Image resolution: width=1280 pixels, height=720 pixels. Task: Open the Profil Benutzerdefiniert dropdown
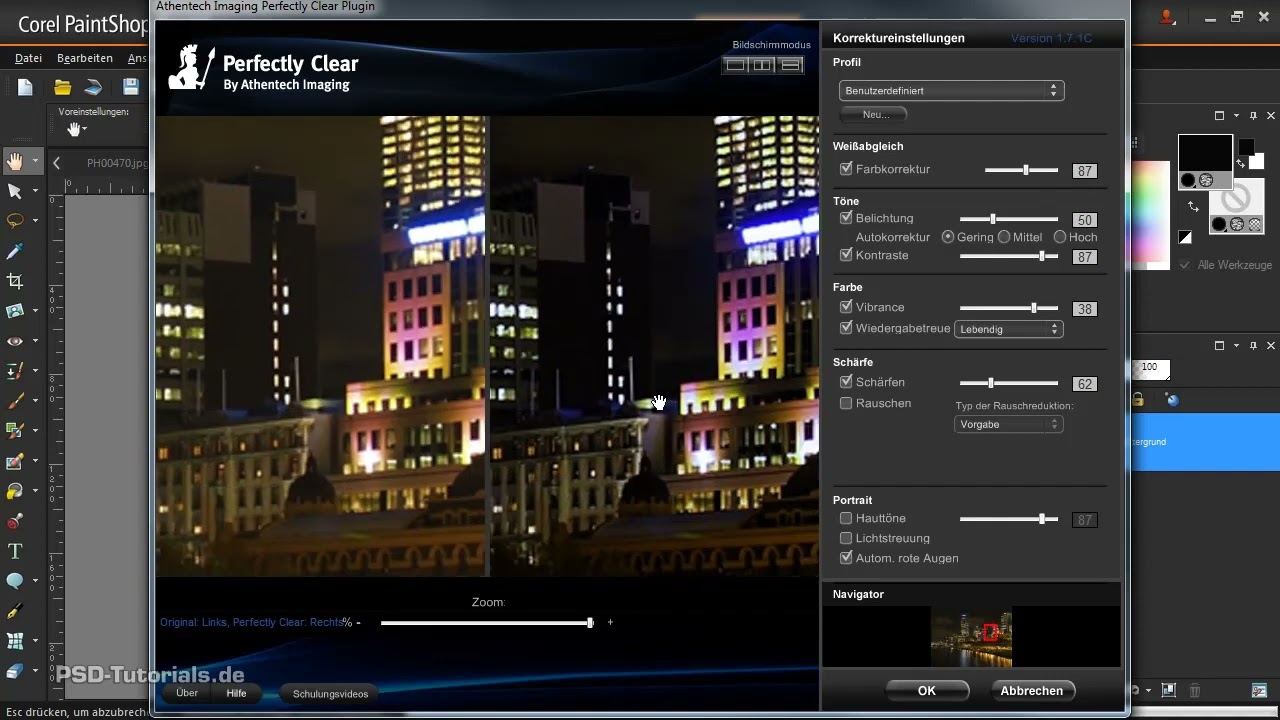pos(951,91)
